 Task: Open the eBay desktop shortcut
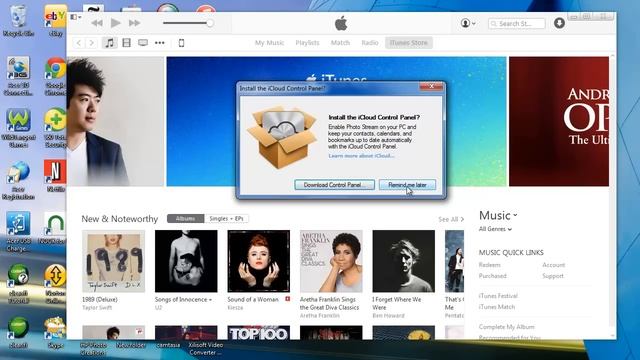coord(56,21)
